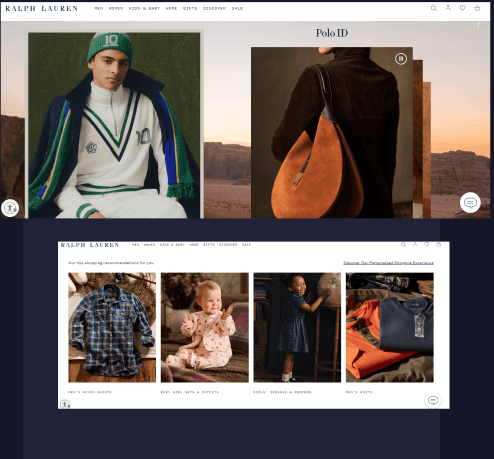
Task: Open Men menu in the top header
Action: pyautogui.click(x=99, y=8)
